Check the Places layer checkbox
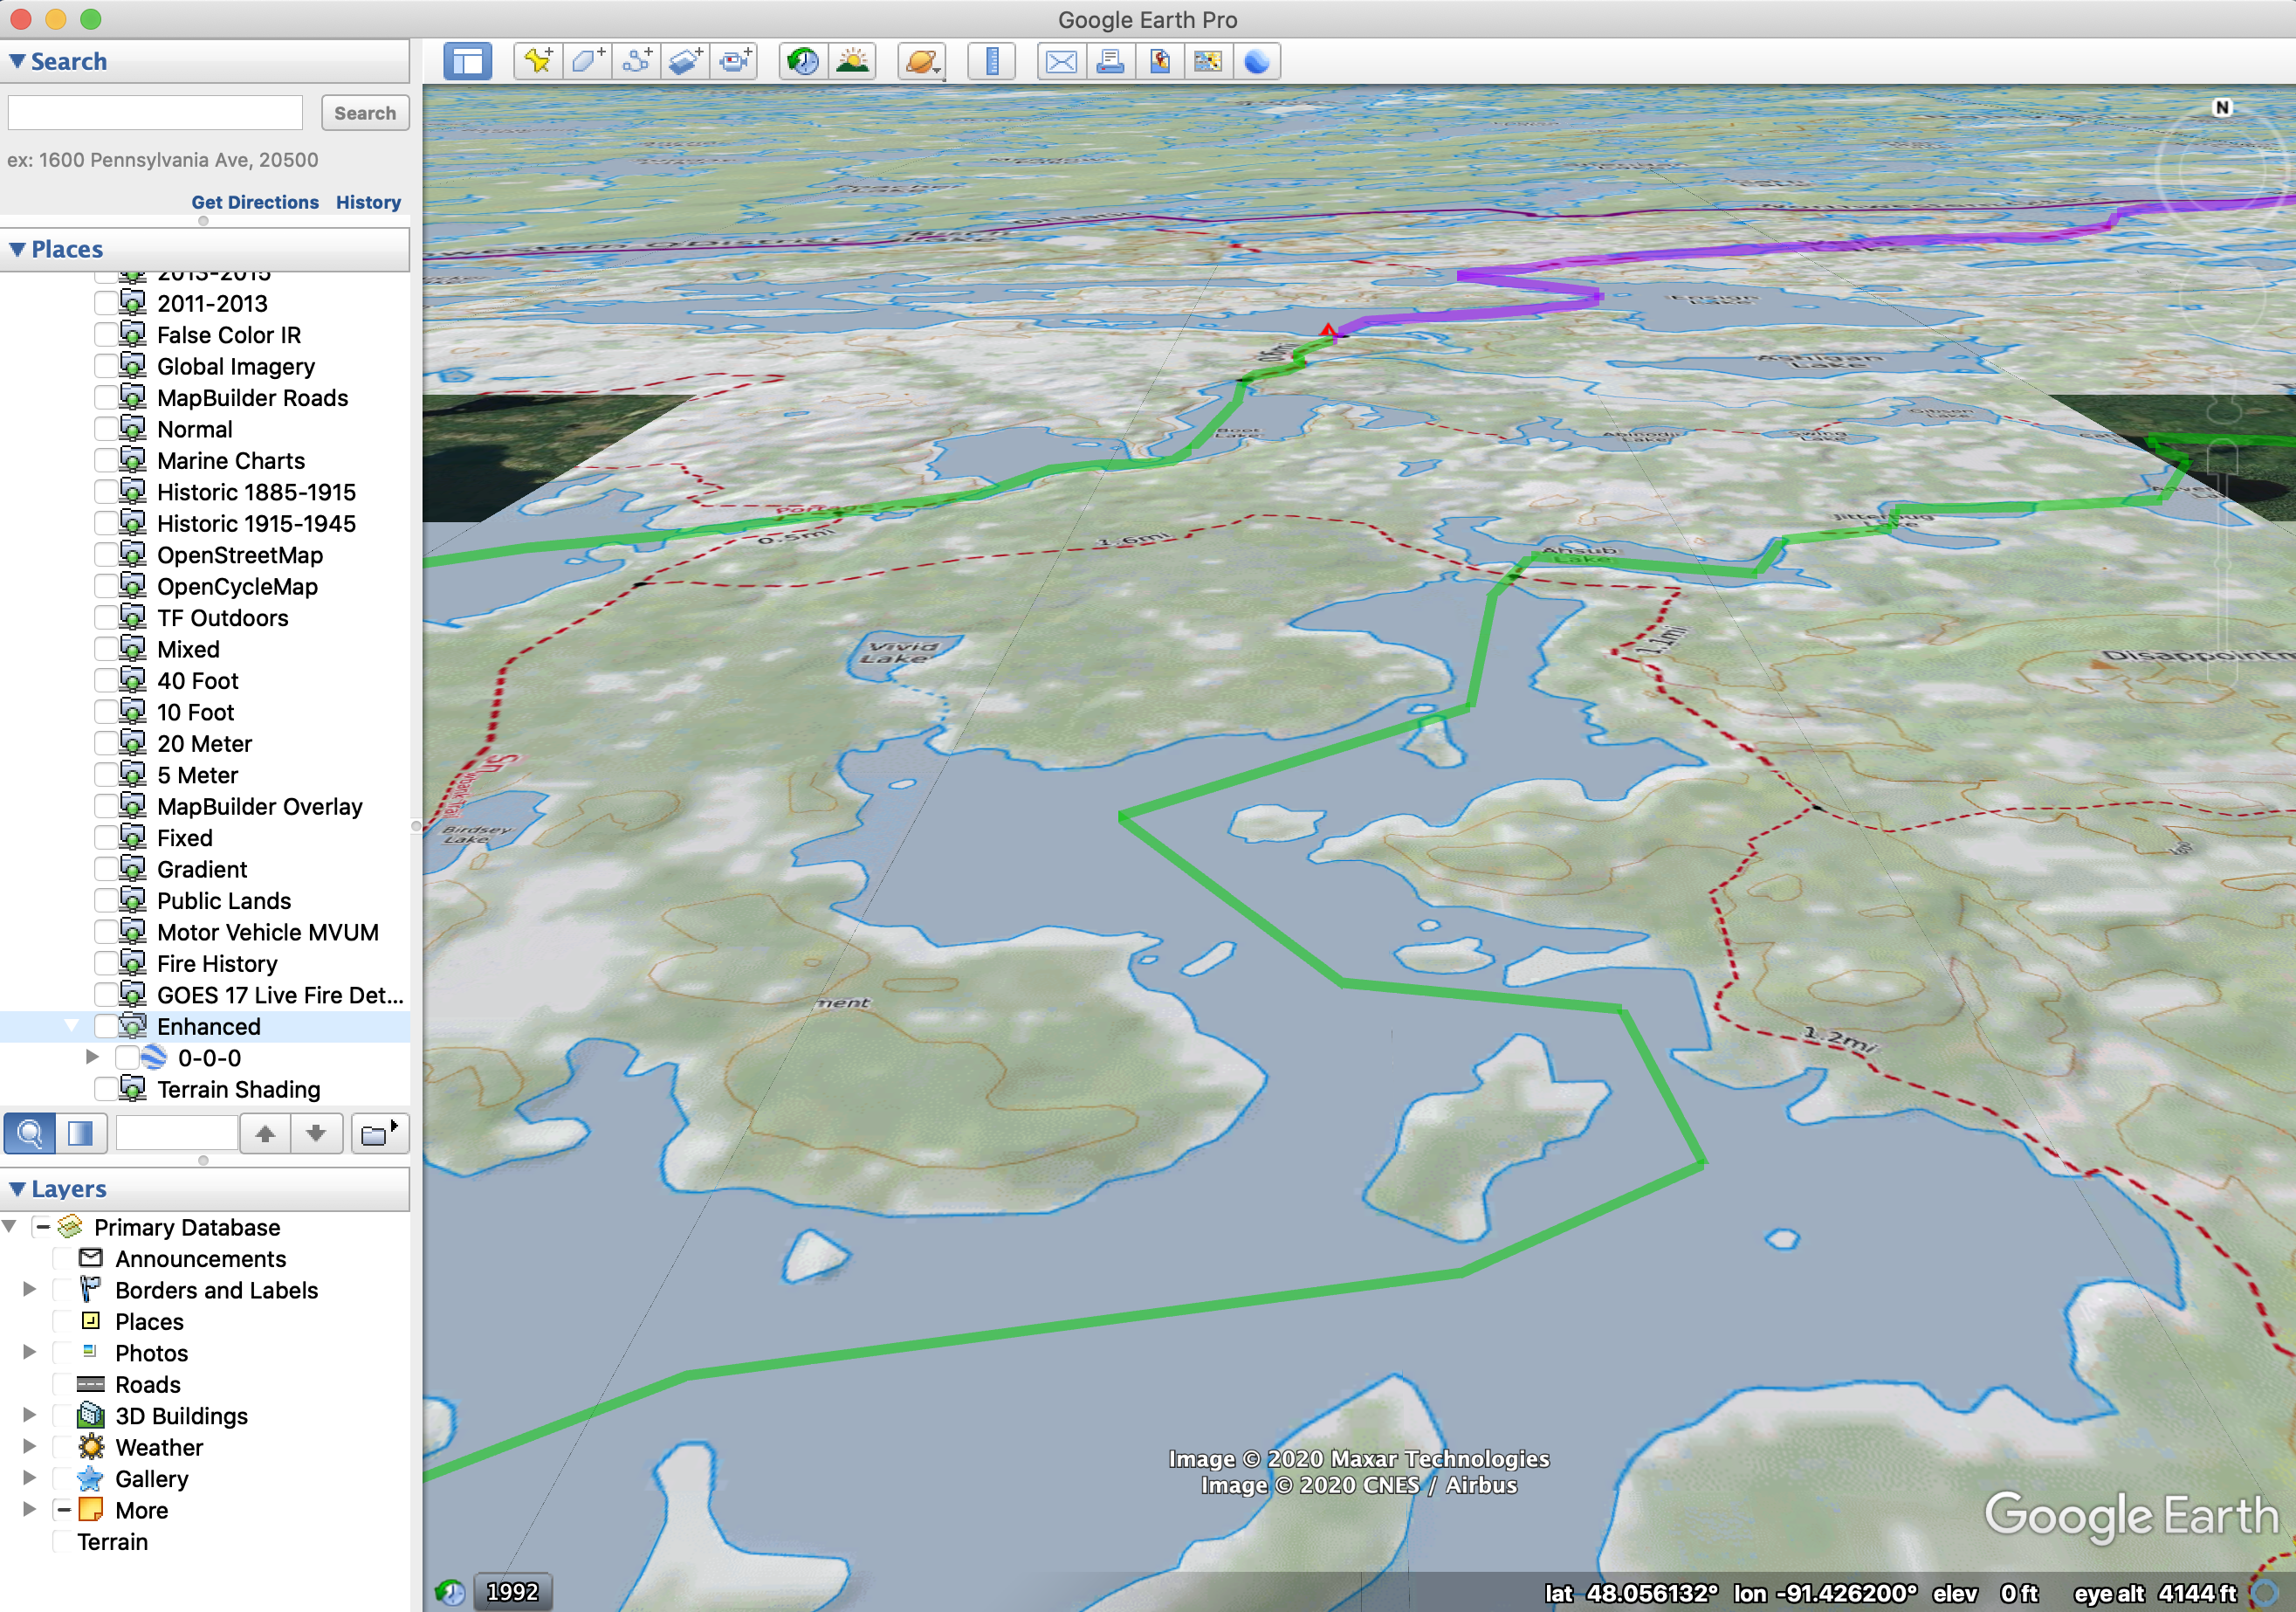This screenshot has width=2296, height=1612. coord(62,1321)
